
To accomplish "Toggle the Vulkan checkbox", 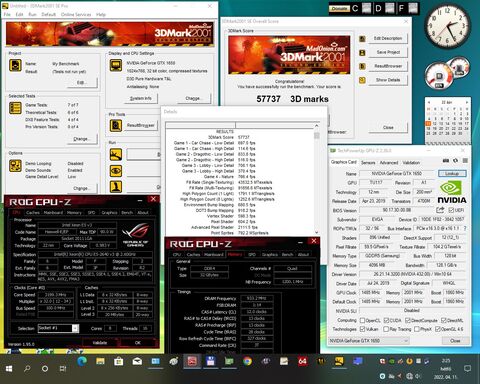I will (x=362, y=329).
